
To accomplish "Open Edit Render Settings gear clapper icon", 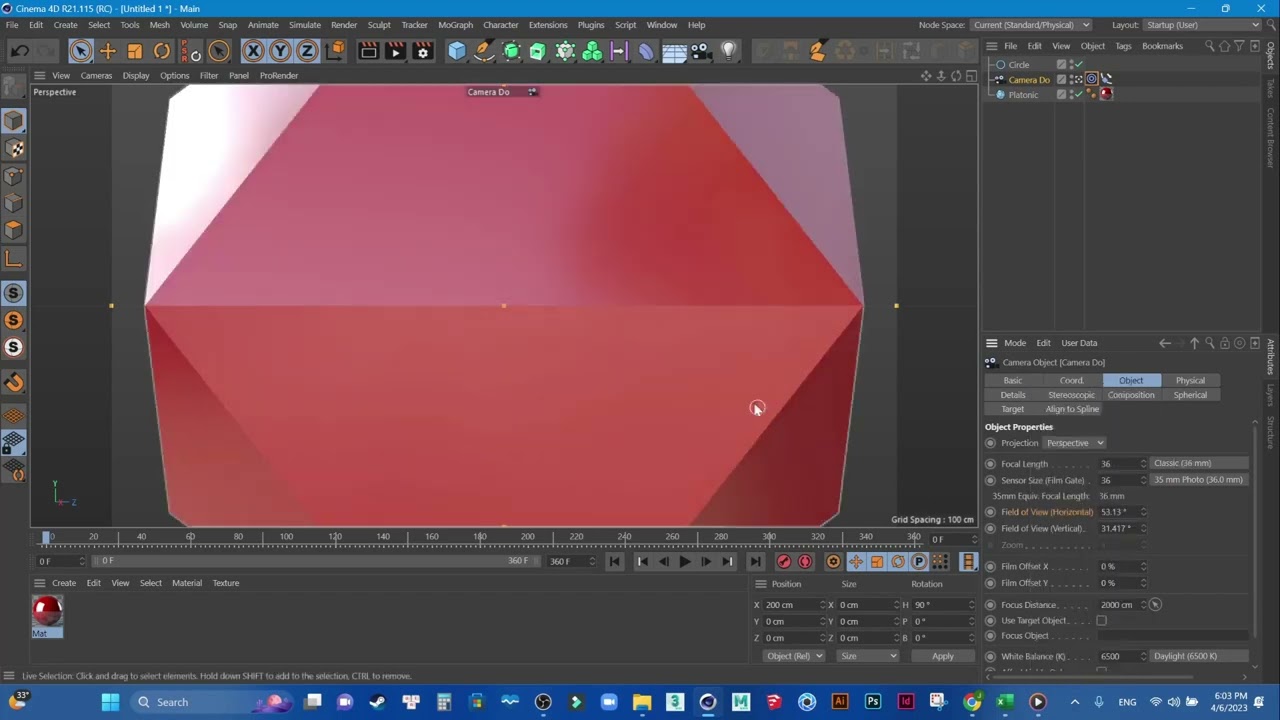I will coord(423,51).
